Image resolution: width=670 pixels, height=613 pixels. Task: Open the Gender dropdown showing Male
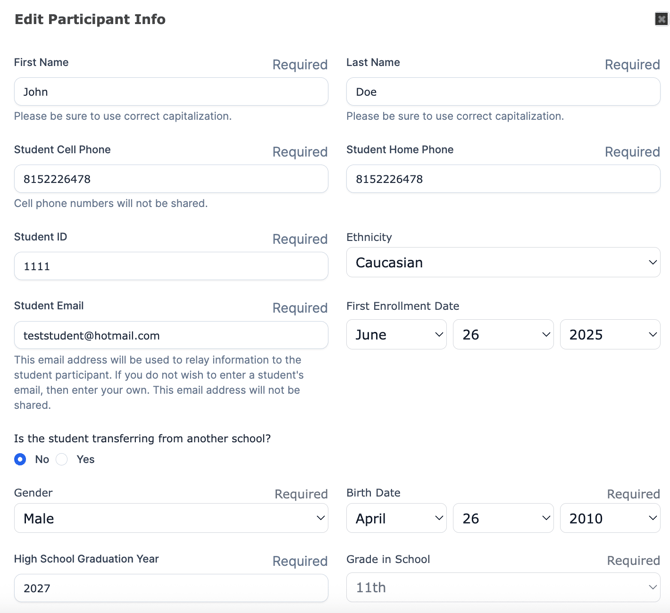coord(171,518)
